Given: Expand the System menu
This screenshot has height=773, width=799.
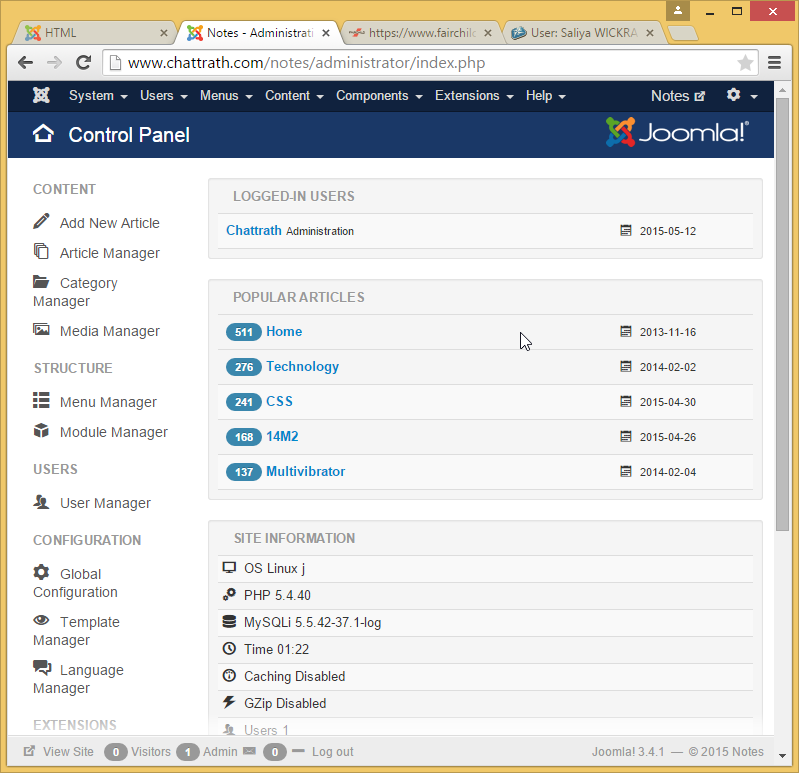Looking at the screenshot, I should 97,96.
